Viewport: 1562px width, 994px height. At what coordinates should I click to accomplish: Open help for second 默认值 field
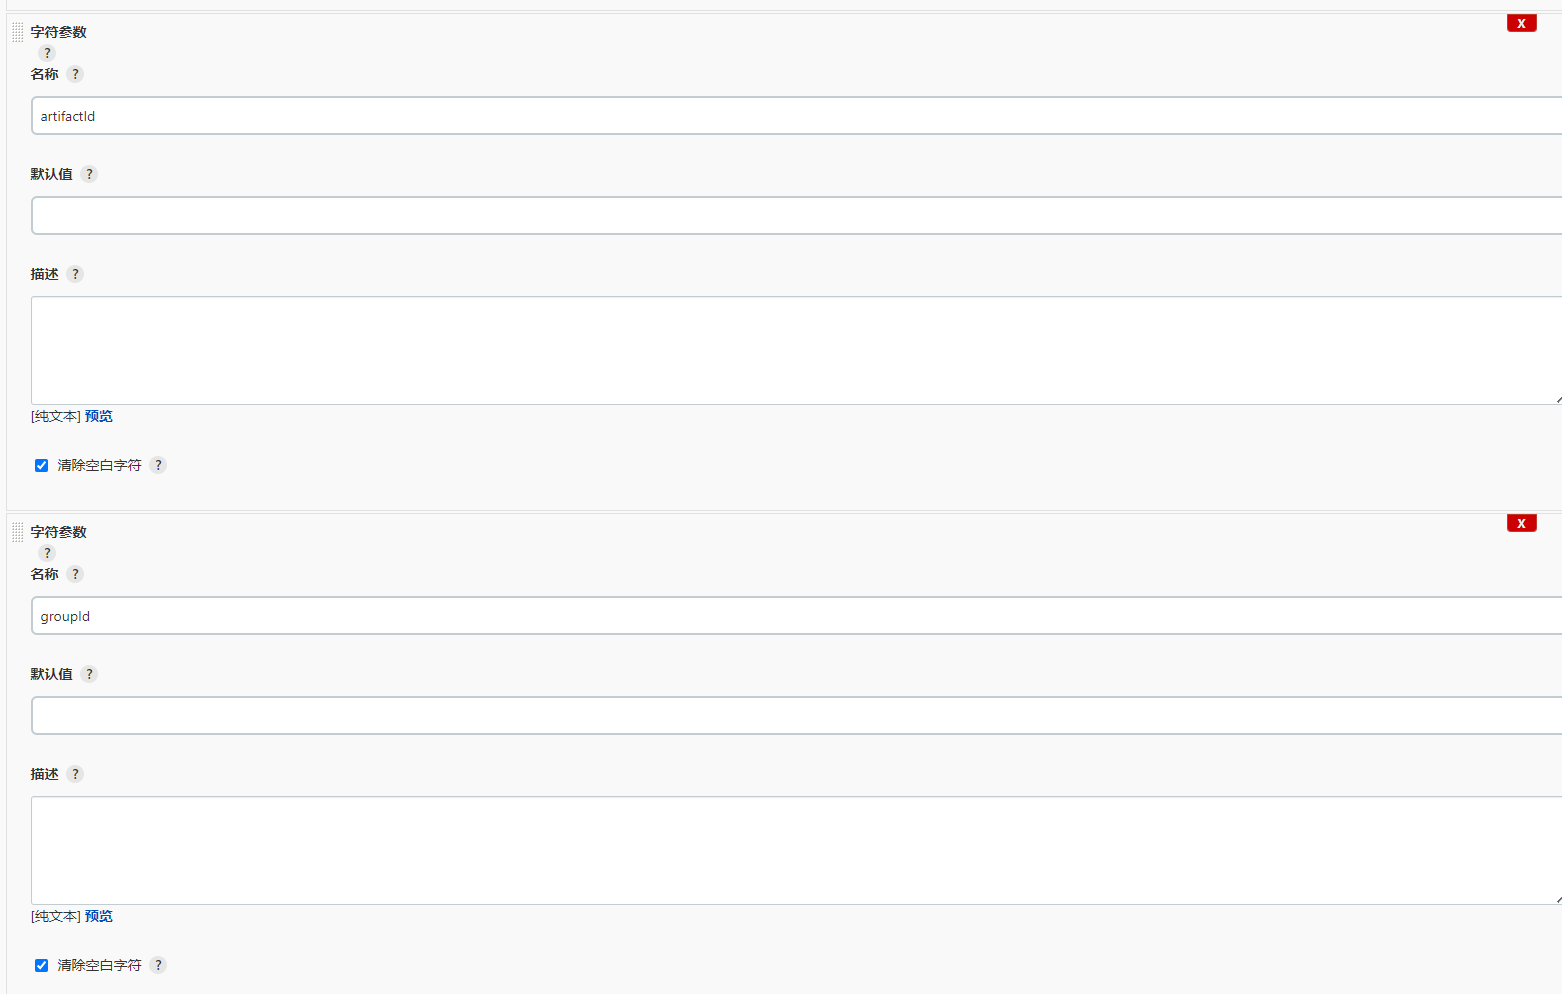click(x=89, y=674)
